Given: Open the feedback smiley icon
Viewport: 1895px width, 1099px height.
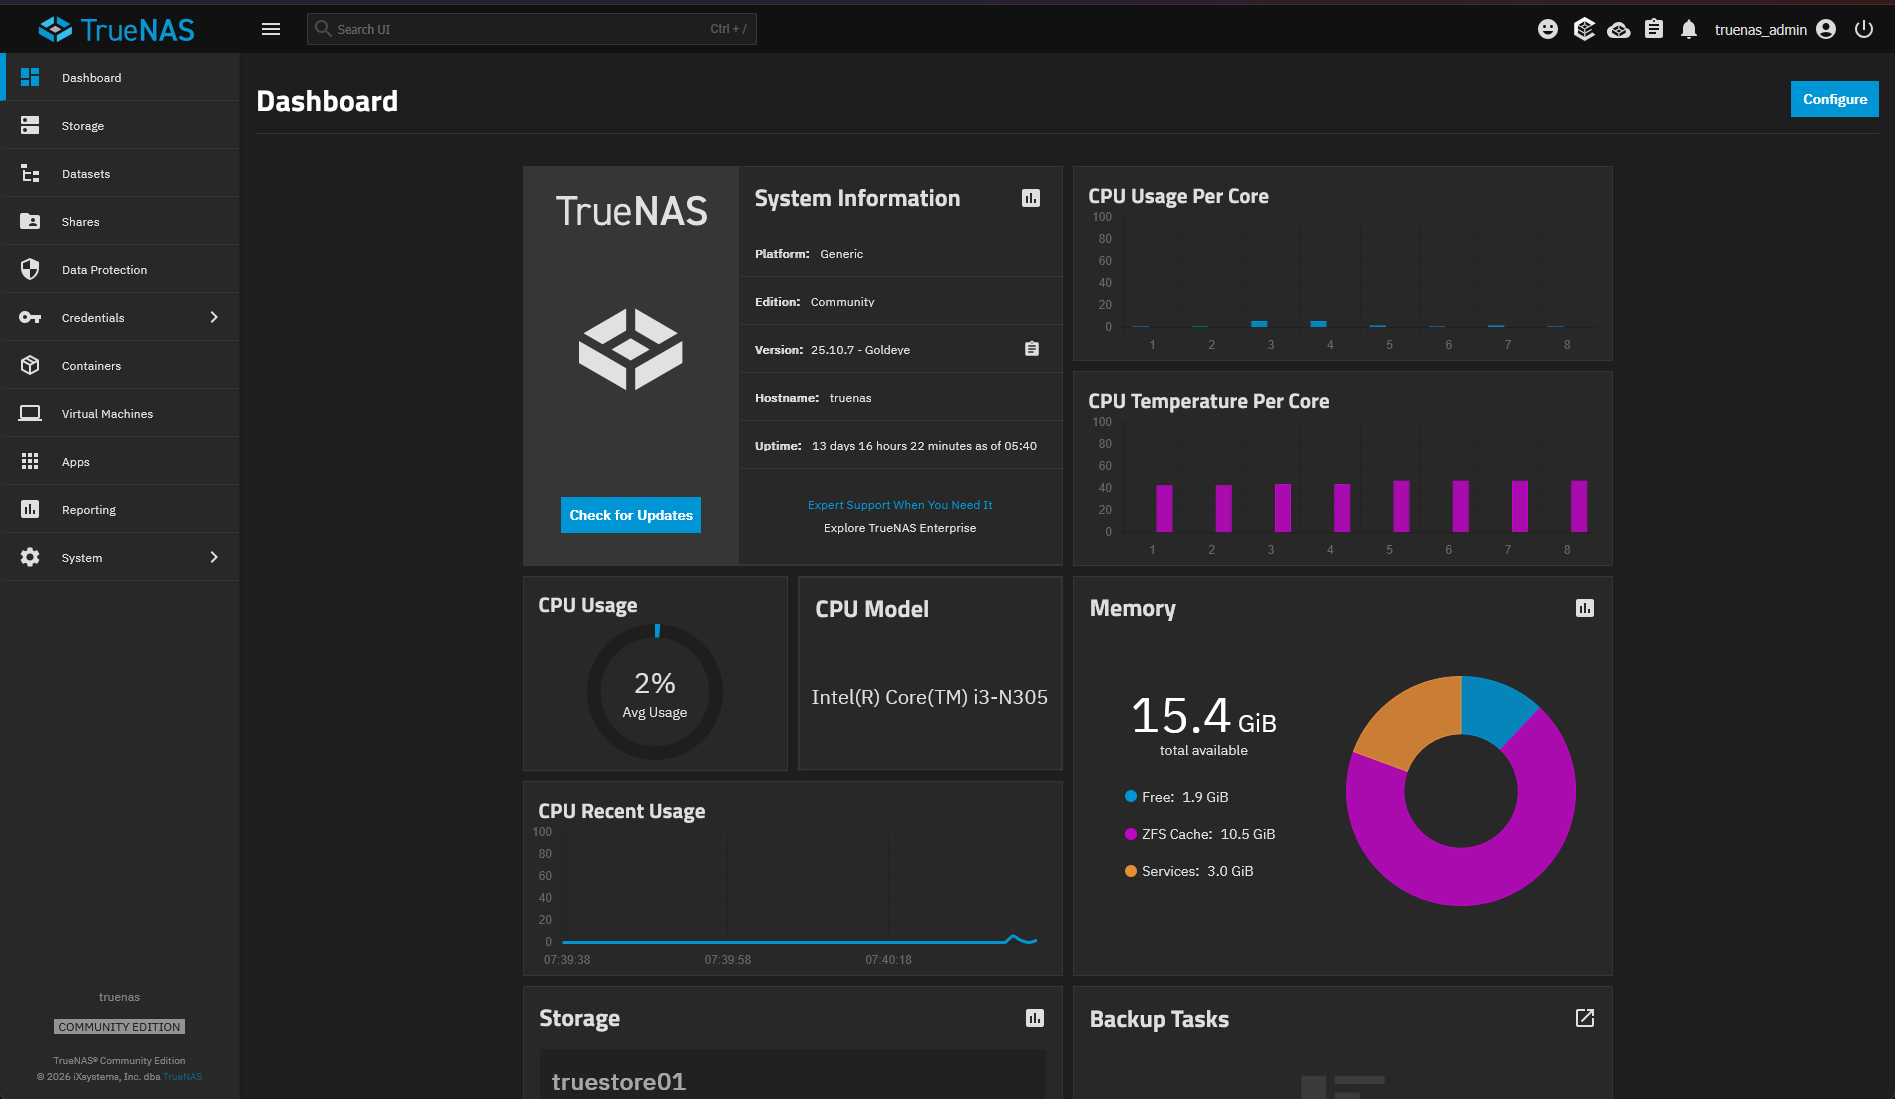Looking at the screenshot, I should click(x=1548, y=29).
